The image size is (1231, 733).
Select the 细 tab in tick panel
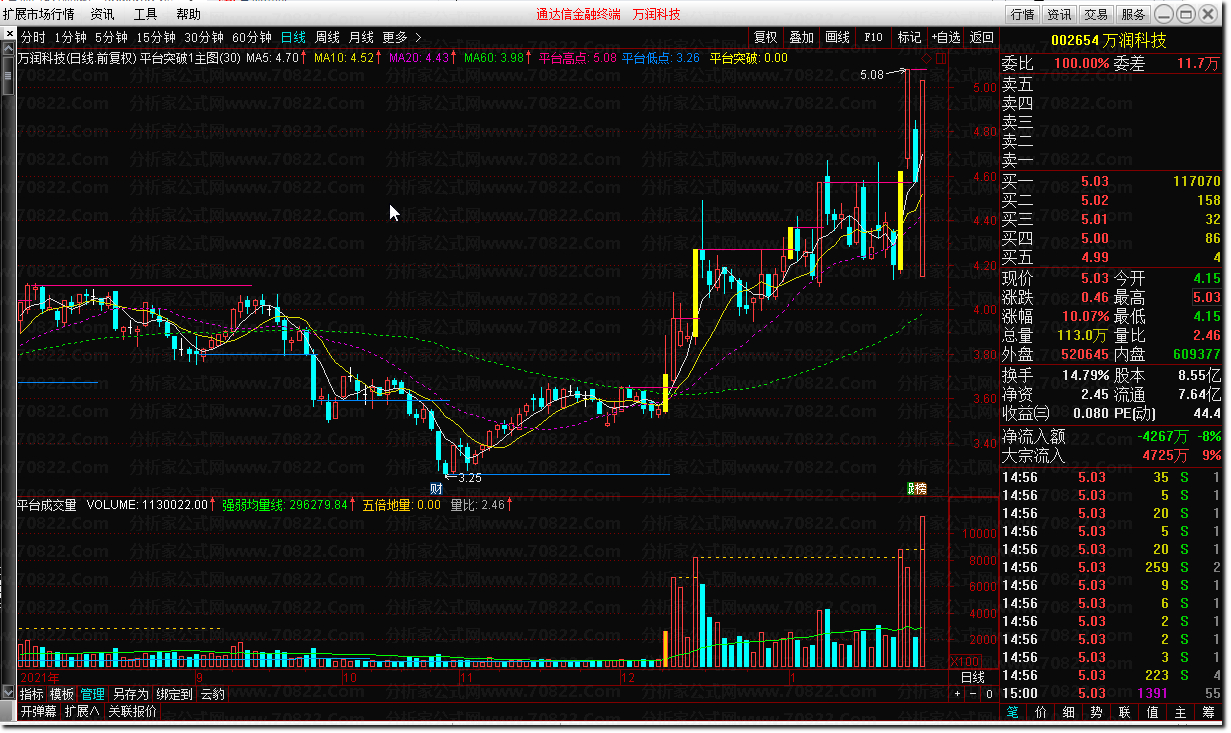click(x=1069, y=712)
